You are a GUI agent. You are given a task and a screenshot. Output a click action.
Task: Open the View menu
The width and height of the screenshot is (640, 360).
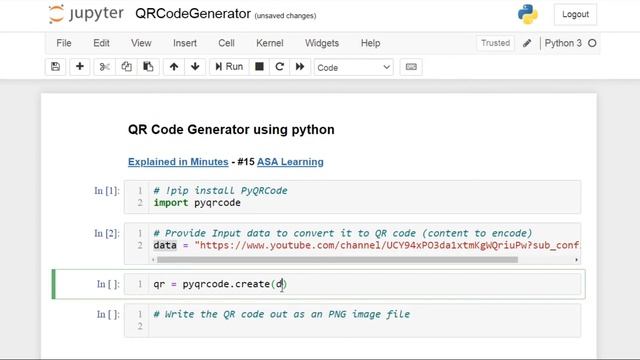(x=141, y=43)
